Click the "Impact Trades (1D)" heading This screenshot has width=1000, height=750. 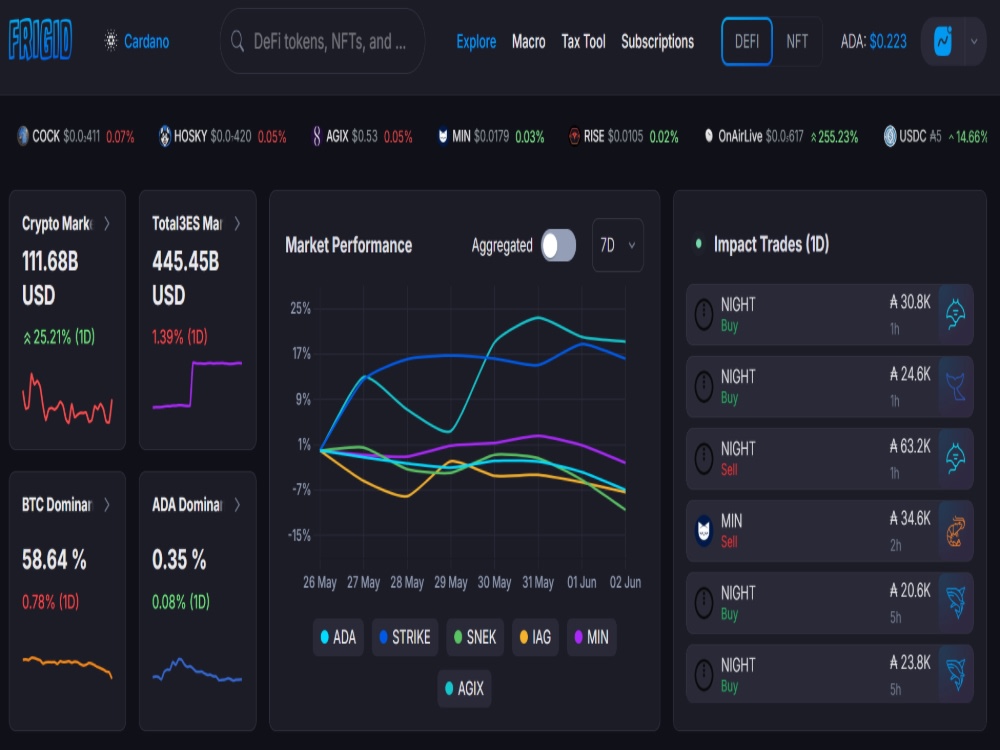coord(771,244)
